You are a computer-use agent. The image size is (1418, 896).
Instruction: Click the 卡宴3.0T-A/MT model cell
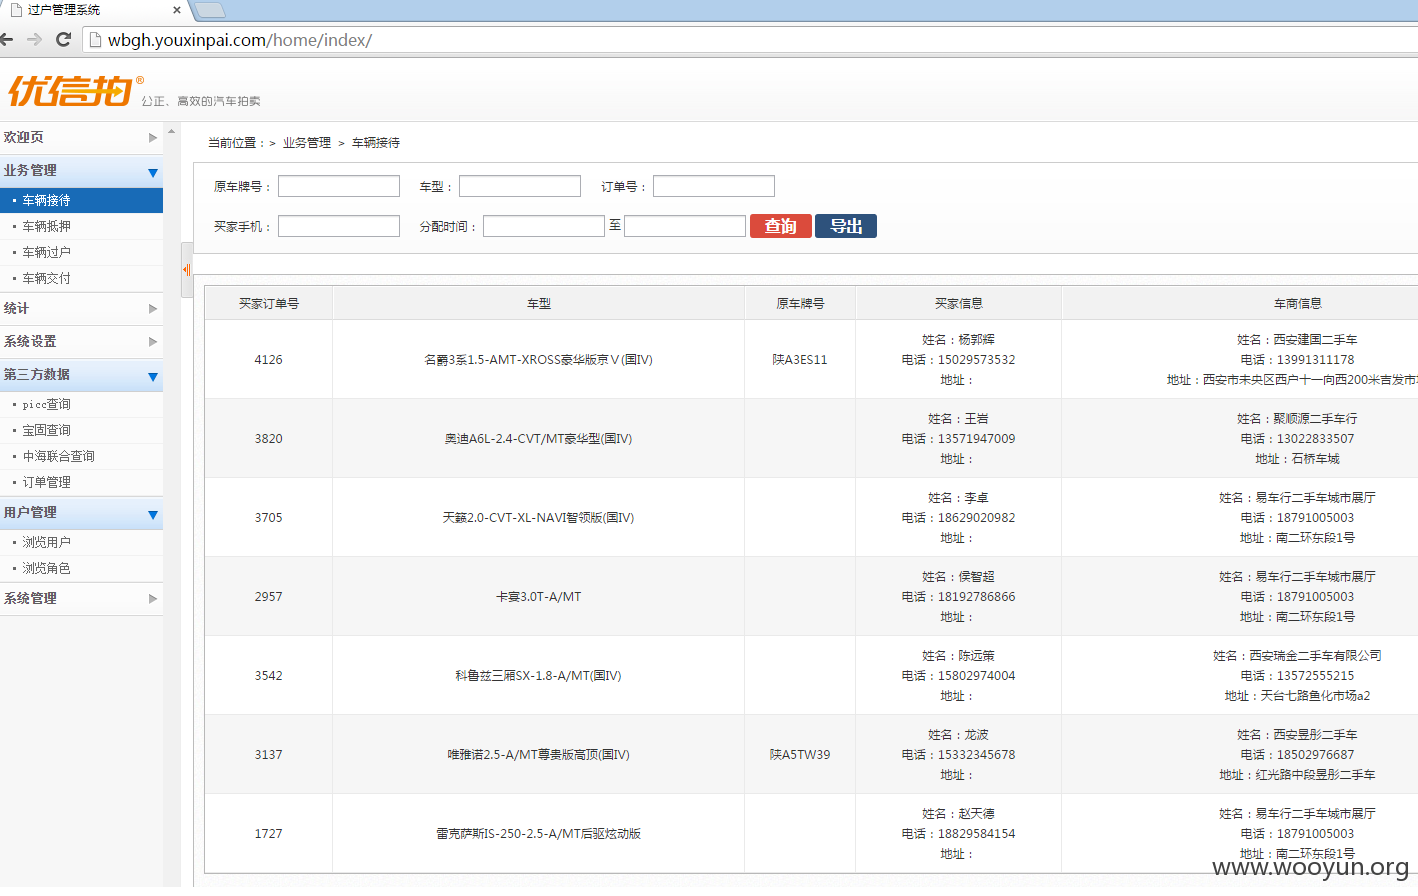pyautogui.click(x=539, y=597)
